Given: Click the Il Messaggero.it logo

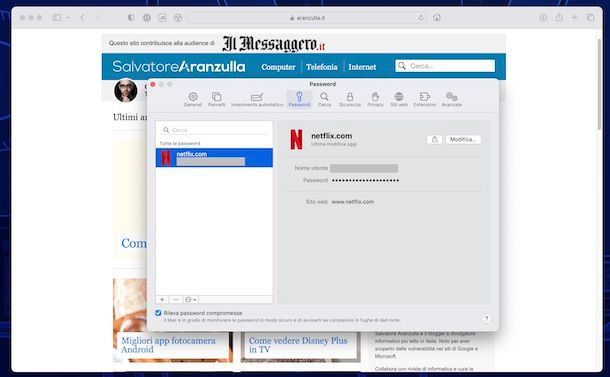Looking at the screenshot, I should (x=273, y=44).
